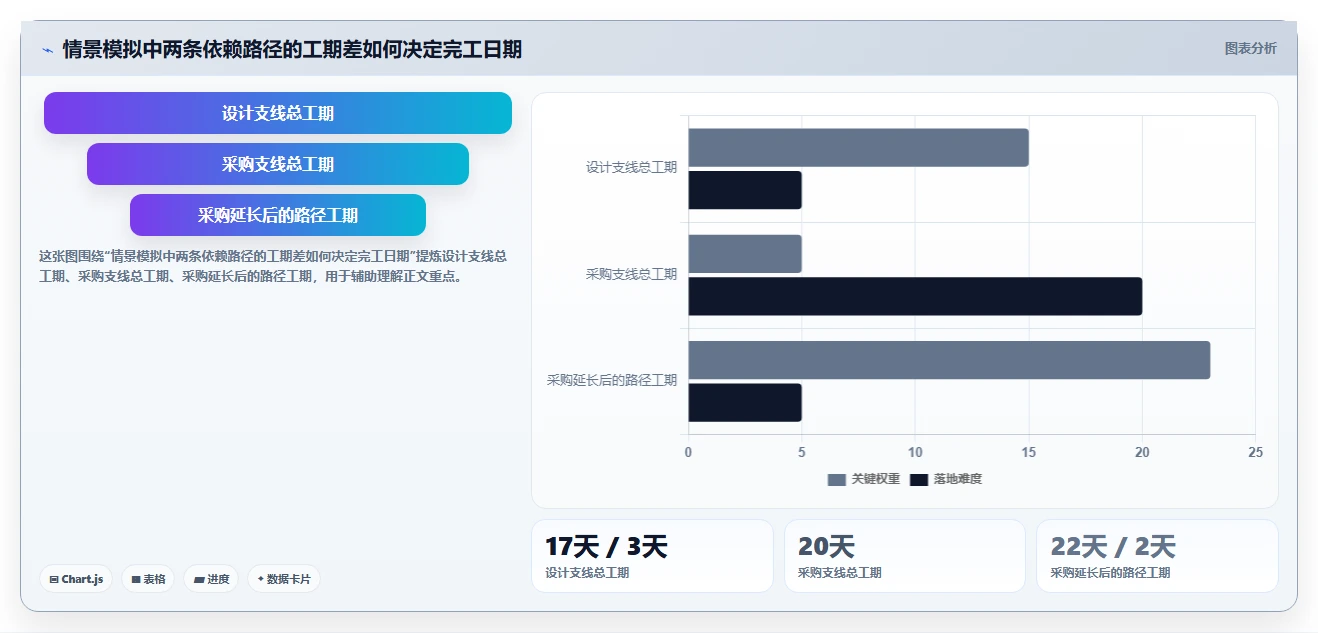Click the 图表分析 label in header
Image resolution: width=1318 pixels, height=633 pixels.
point(1250,48)
